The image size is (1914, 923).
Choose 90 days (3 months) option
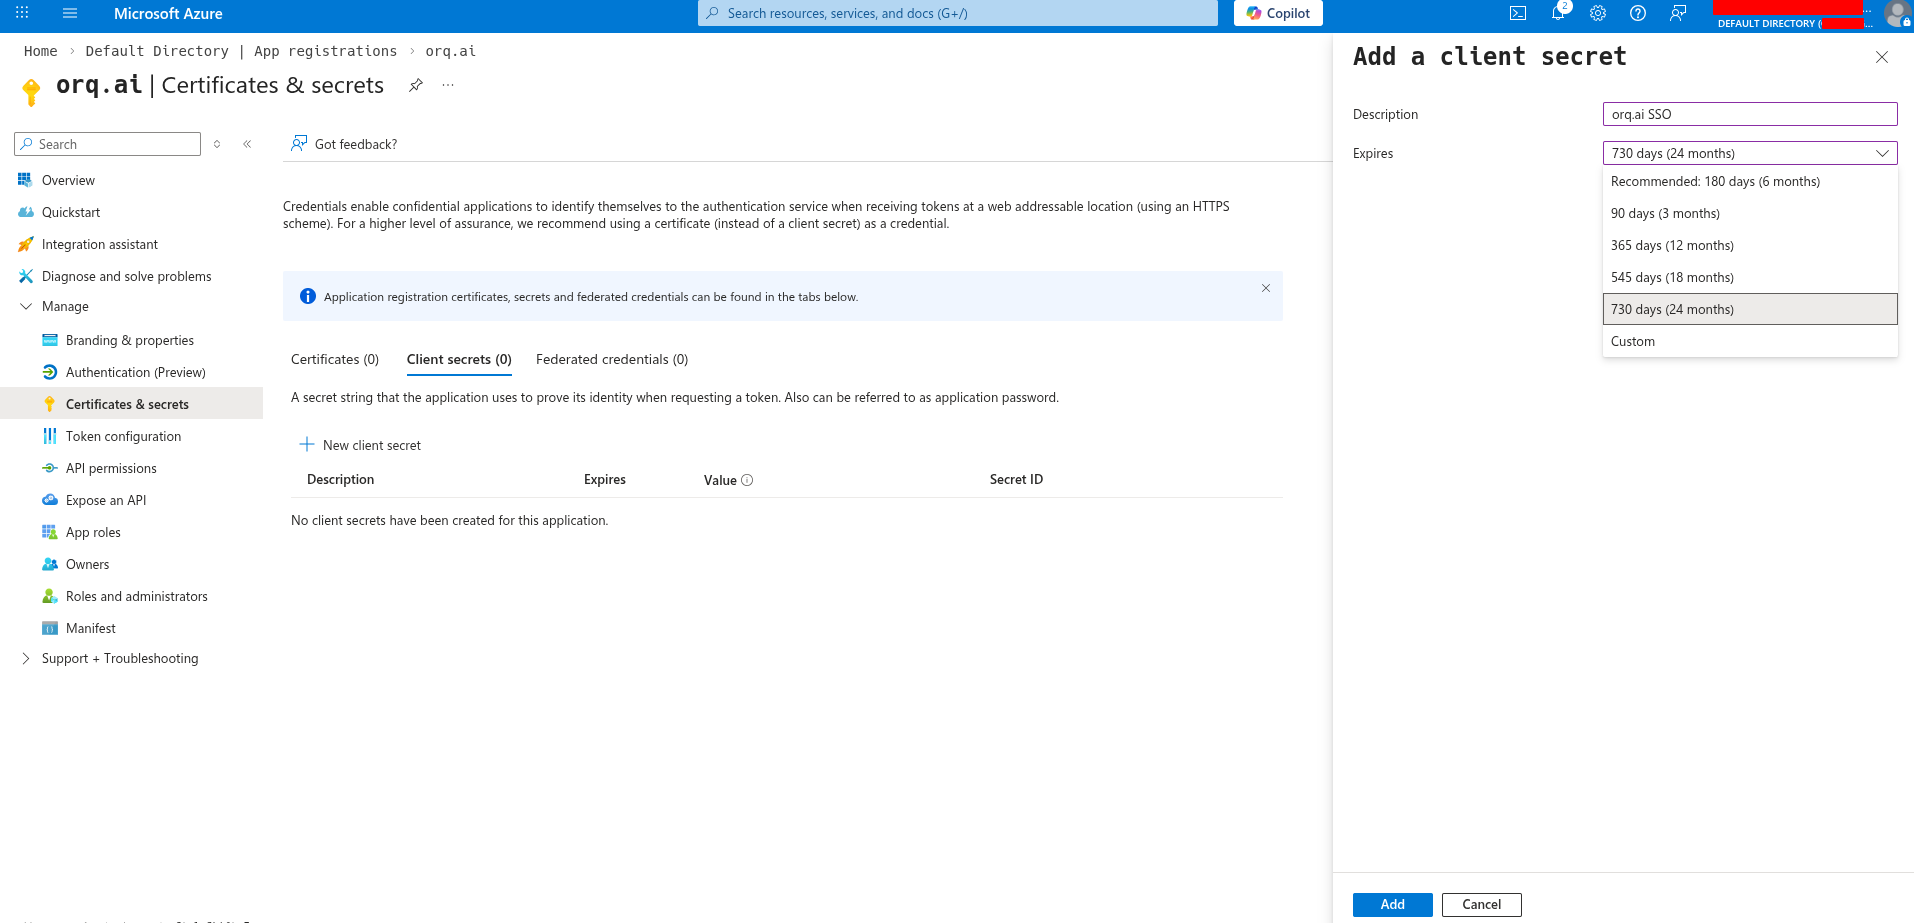pos(1749,213)
